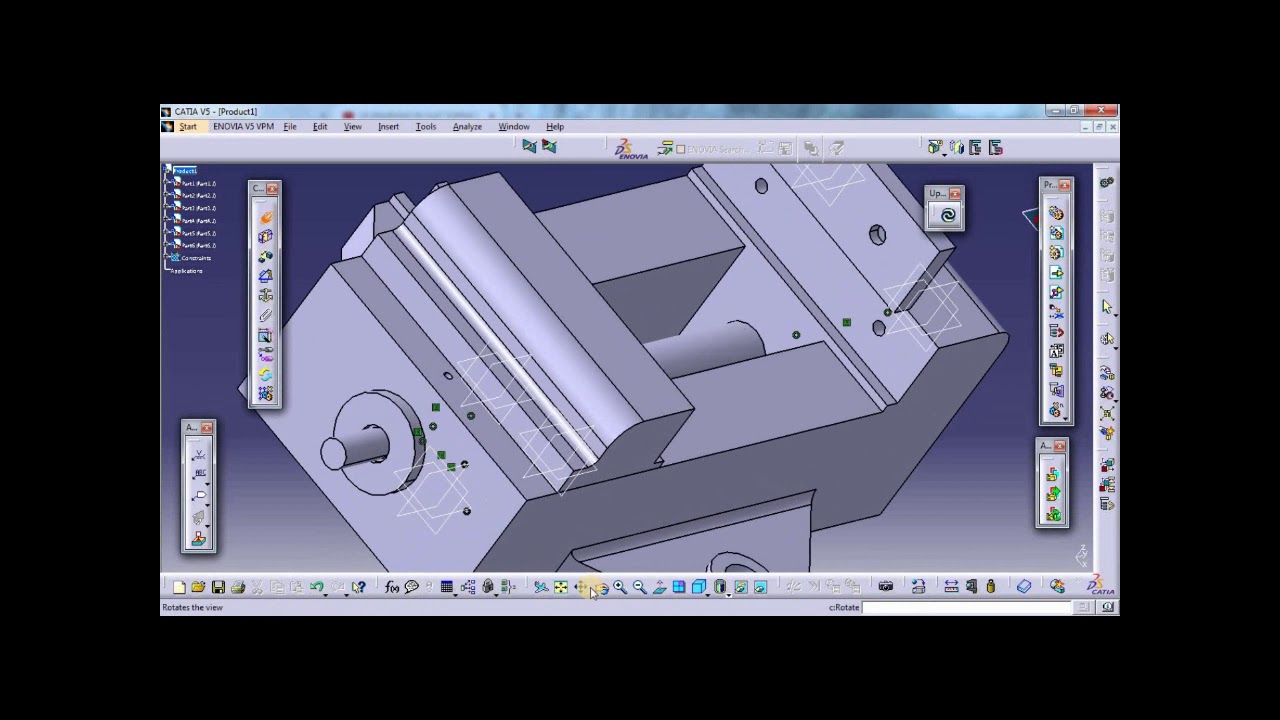Click the Update spiral icon
This screenshot has width=1280, height=720.
948,215
